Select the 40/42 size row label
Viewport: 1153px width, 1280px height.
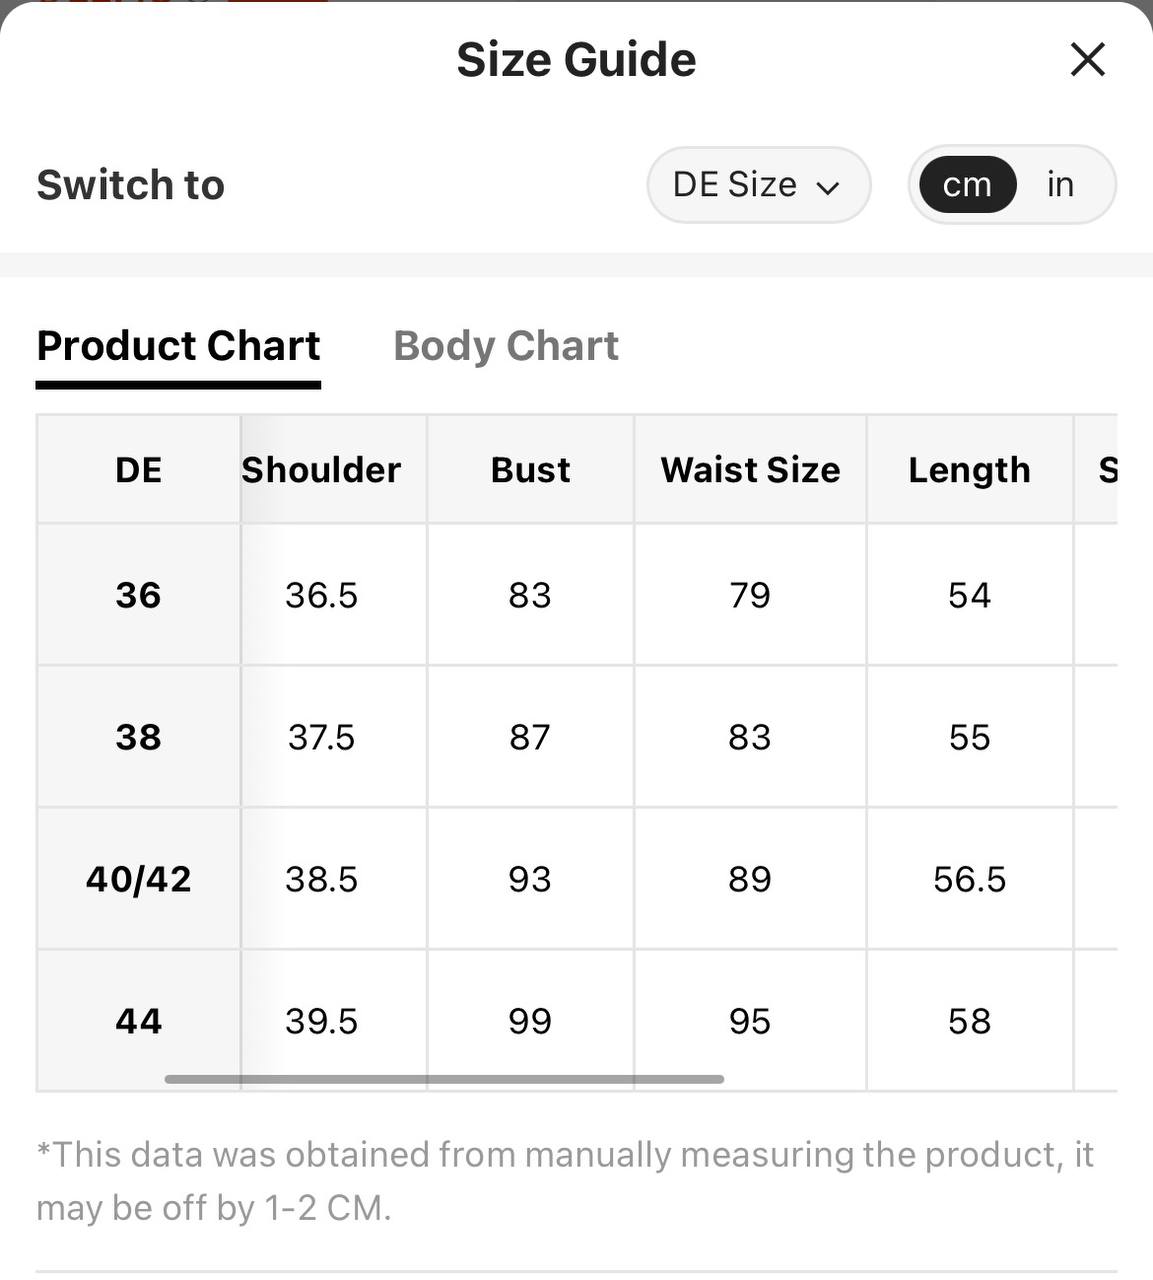(139, 879)
